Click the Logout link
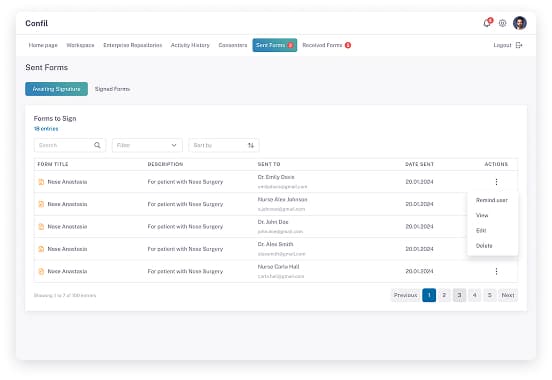 (x=502, y=45)
